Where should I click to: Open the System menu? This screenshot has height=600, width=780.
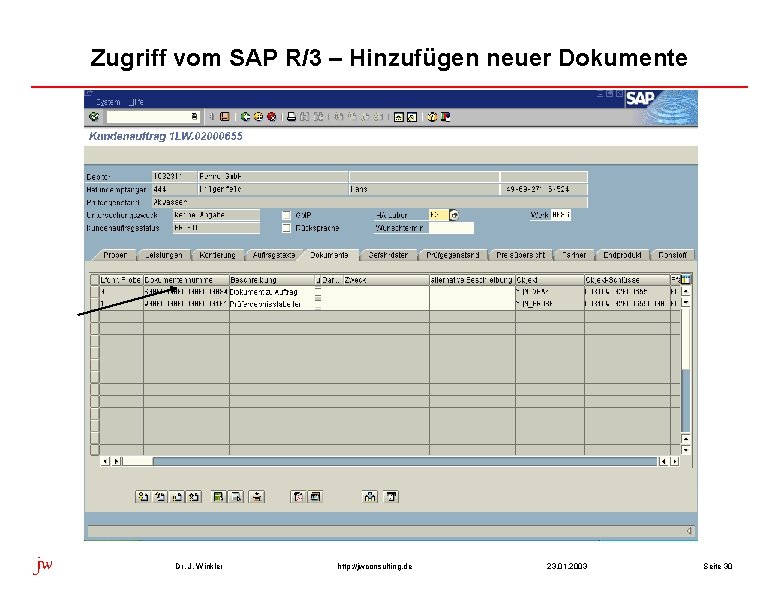tap(108, 102)
